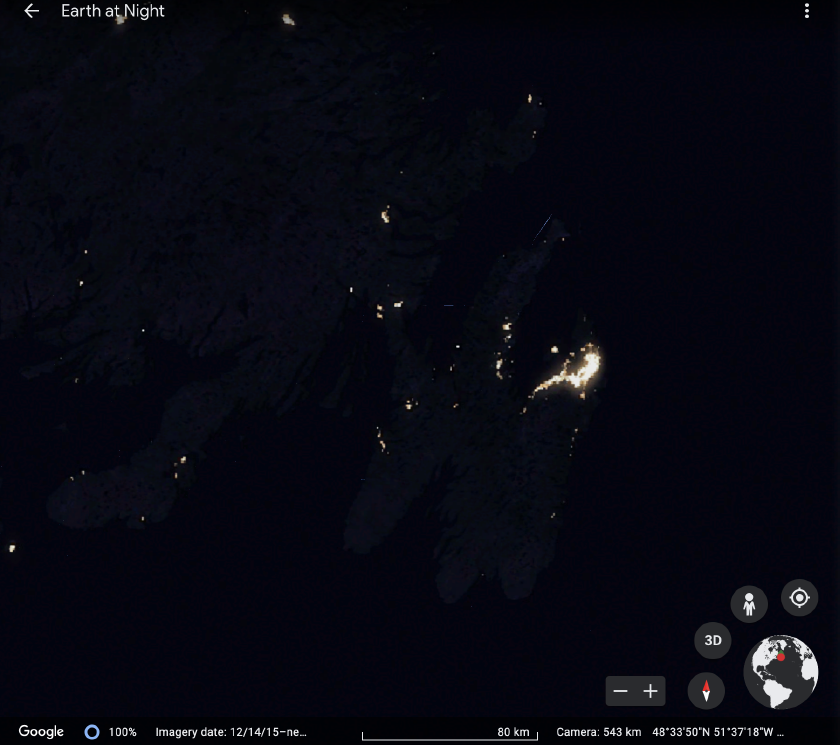The image size is (840, 745).
Task: Click the brightest city lights cluster
Action: tap(585, 368)
